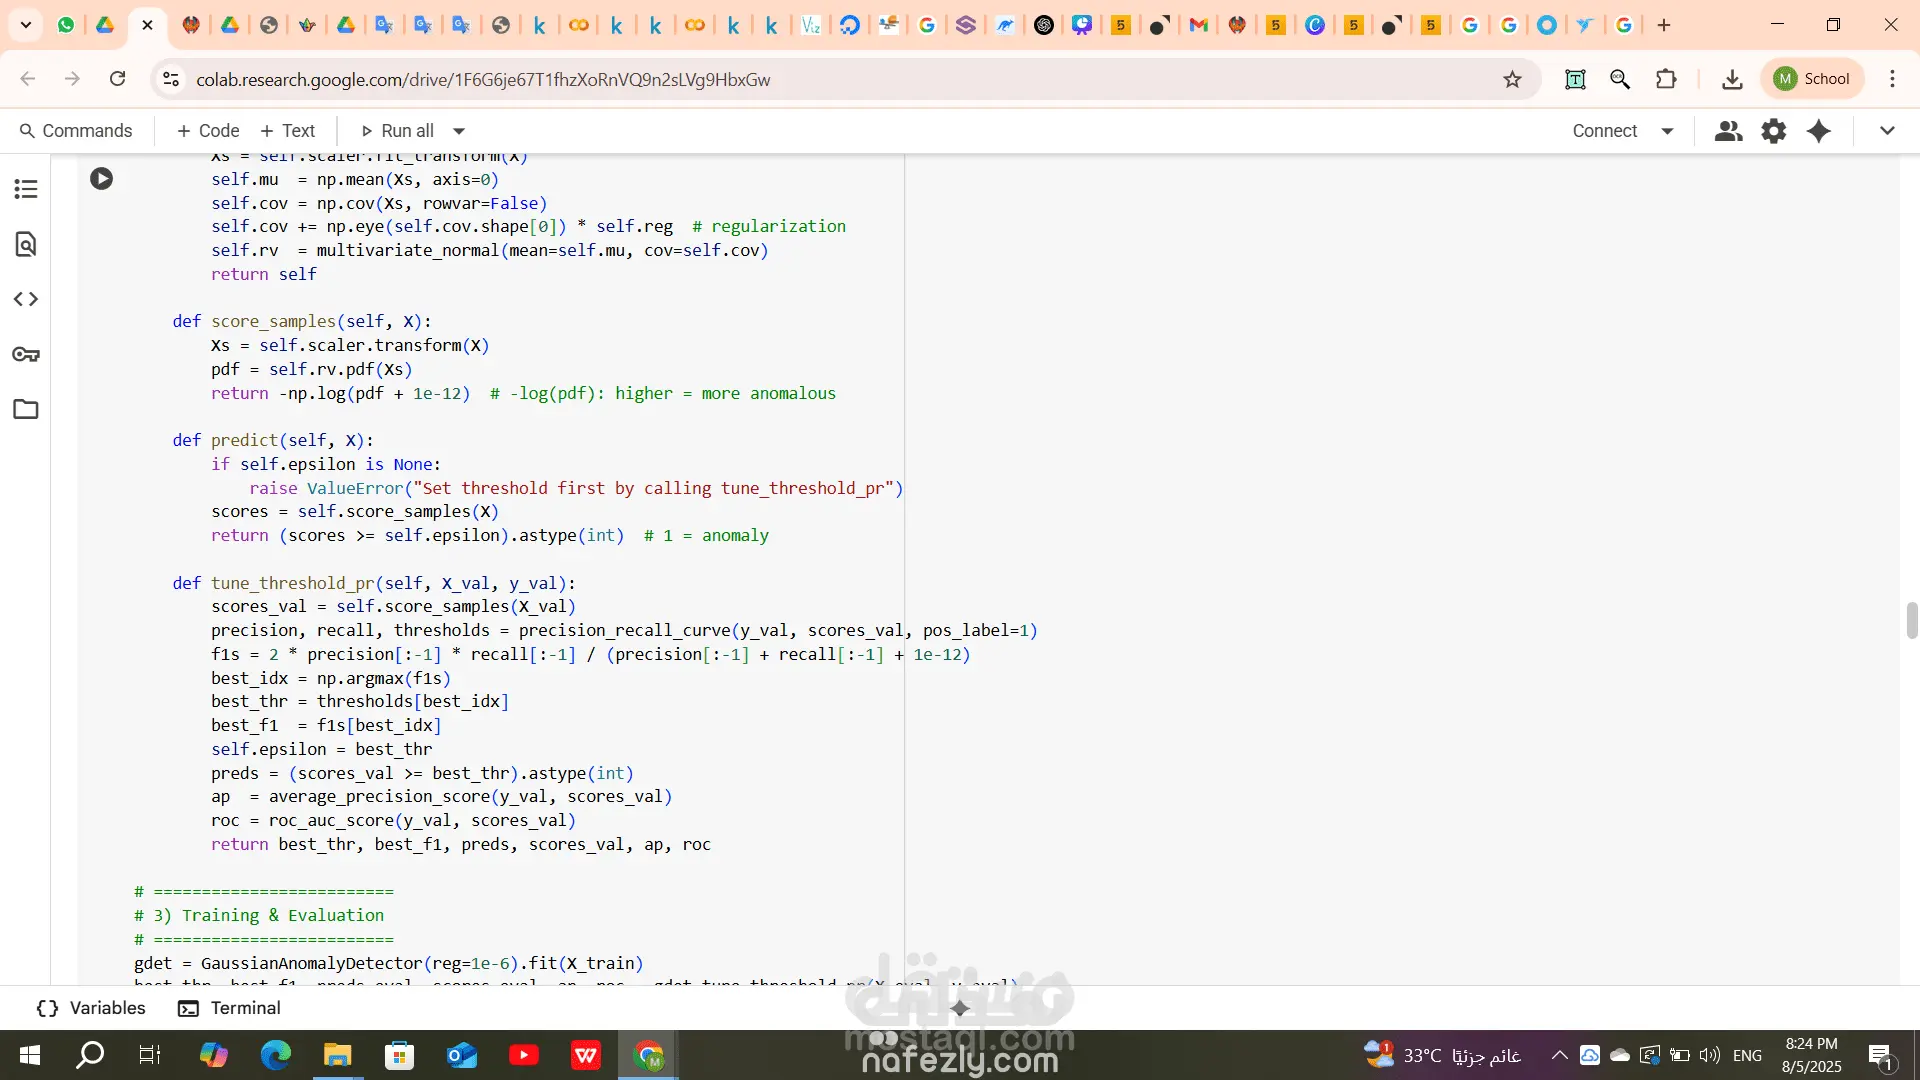
Task: Open the tab search dropdown in Chrome
Action: (26, 25)
